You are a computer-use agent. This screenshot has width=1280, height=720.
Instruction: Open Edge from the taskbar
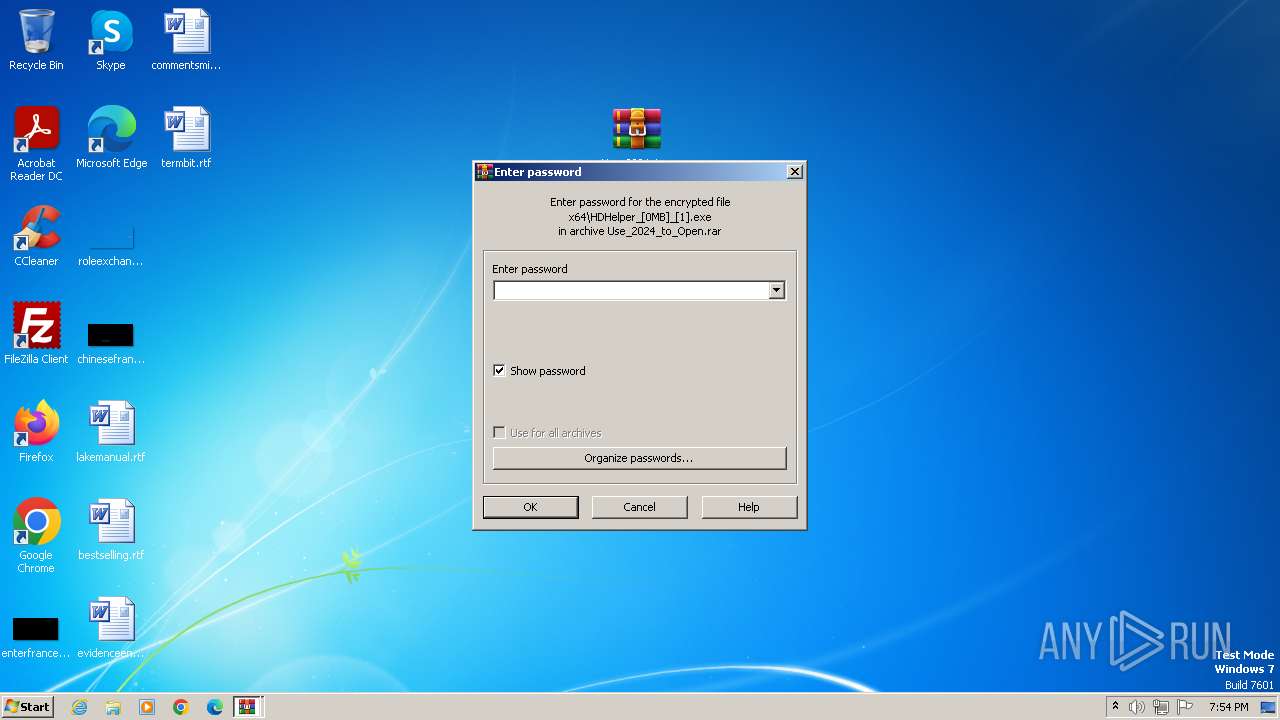pos(215,707)
